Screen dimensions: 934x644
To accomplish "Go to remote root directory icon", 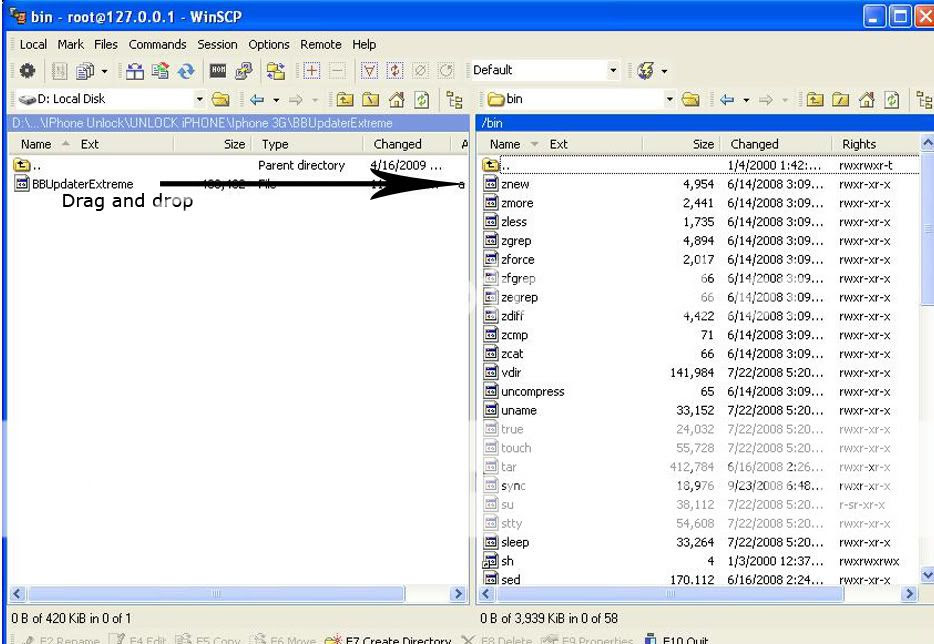I will coord(840,99).
